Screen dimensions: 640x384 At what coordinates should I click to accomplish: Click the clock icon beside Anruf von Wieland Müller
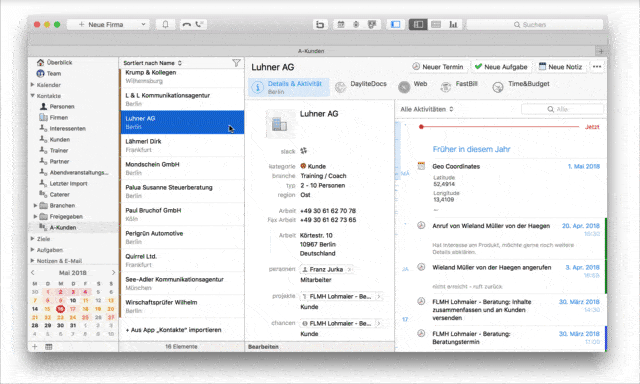(x=421, y=225)
